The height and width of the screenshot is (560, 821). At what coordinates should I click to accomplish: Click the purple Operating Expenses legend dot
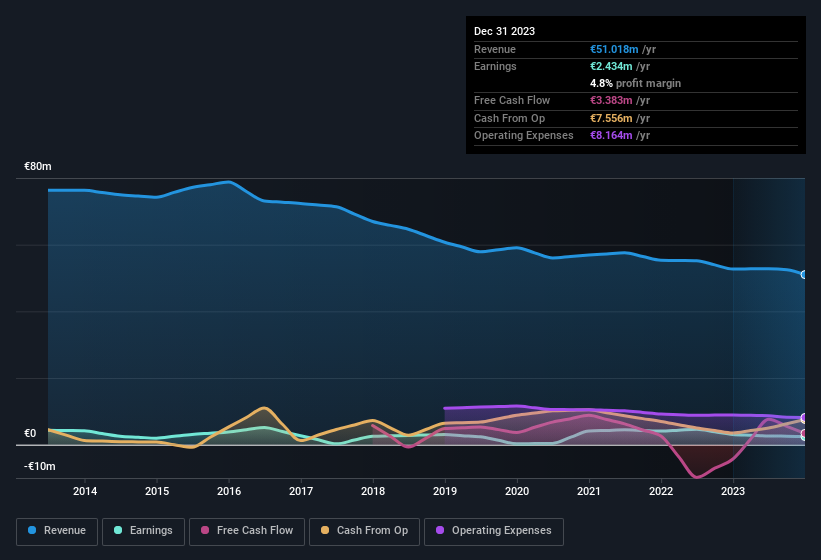point(440,530)
